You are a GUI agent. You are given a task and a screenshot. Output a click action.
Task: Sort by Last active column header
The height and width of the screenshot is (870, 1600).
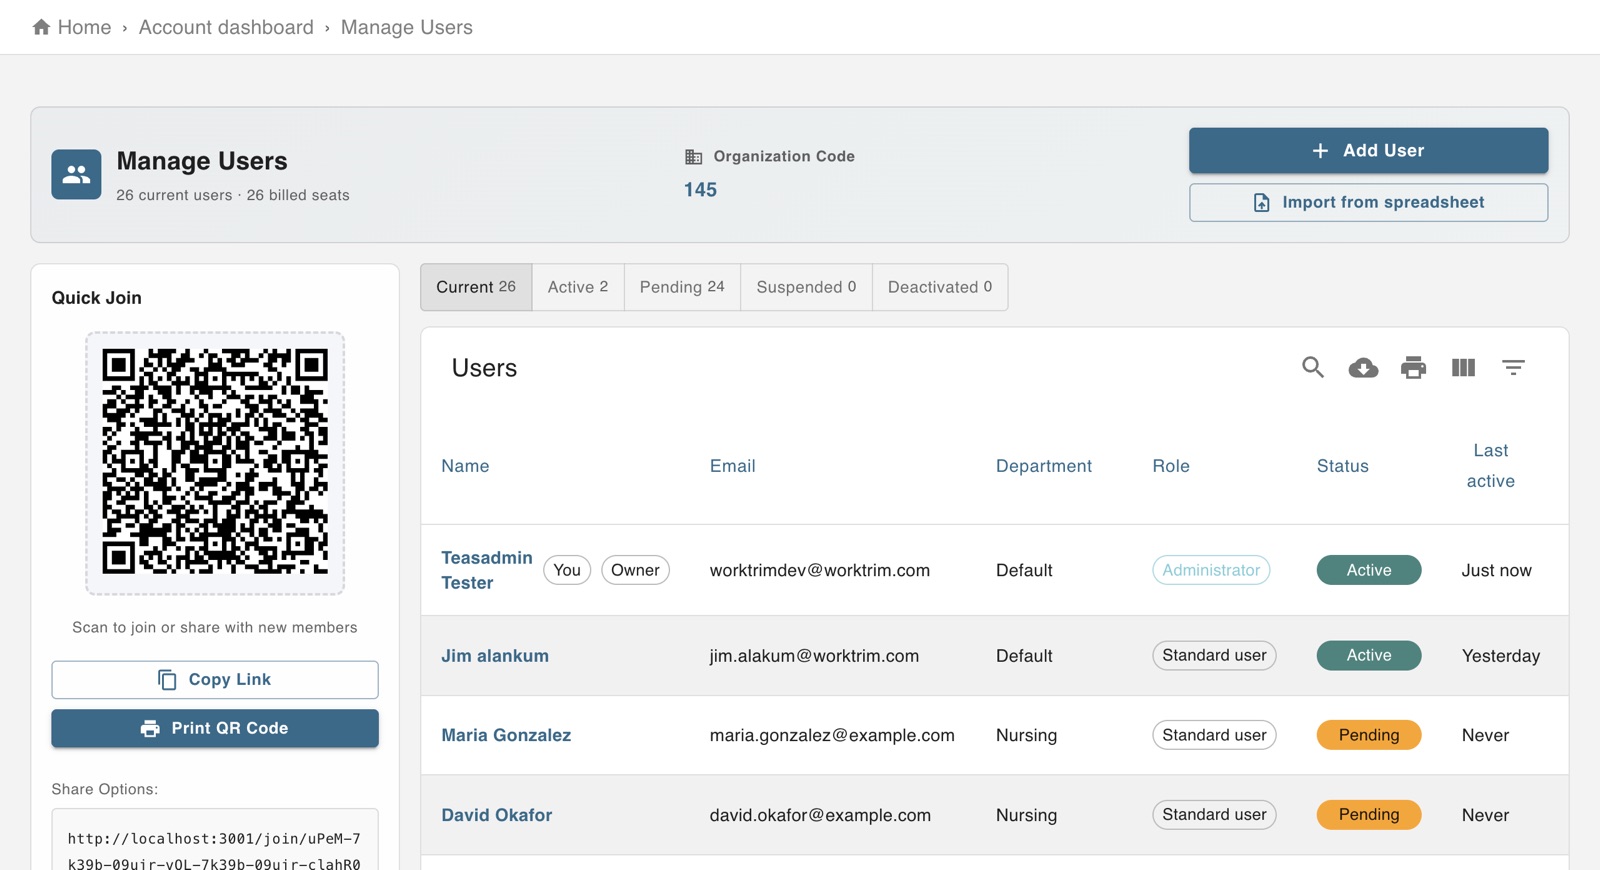tap(1490, 466)
